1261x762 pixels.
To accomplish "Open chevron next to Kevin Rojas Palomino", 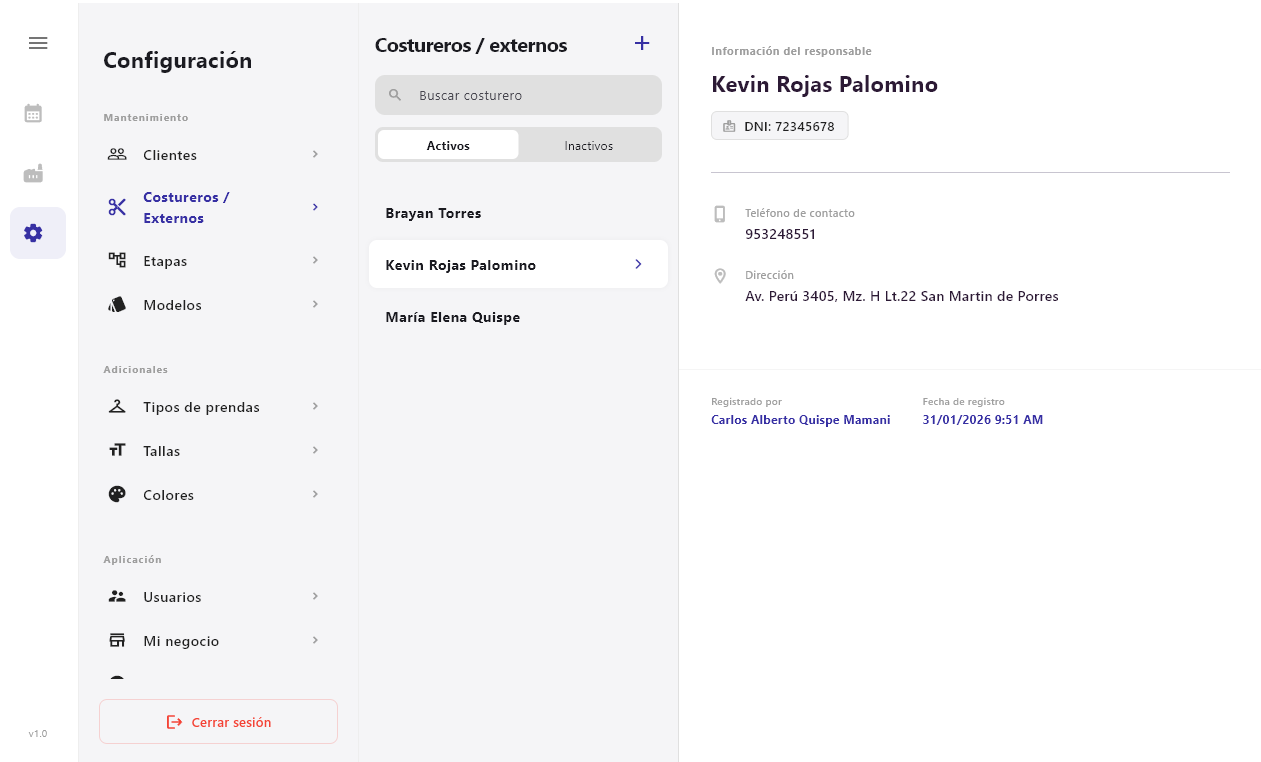I will click(x=638, y=265).
